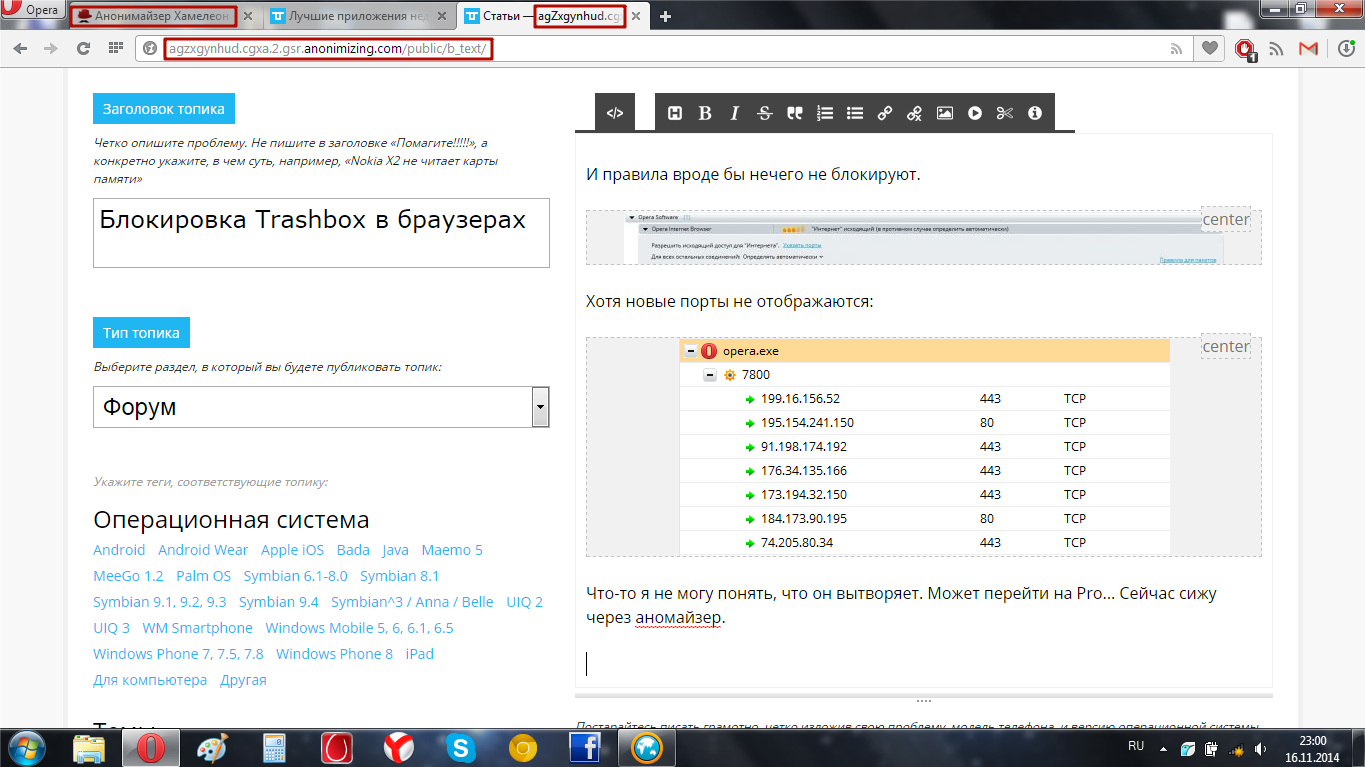Show hidden system tray icons
Screen dimensions: 1365x767
tap(1163, 747)
